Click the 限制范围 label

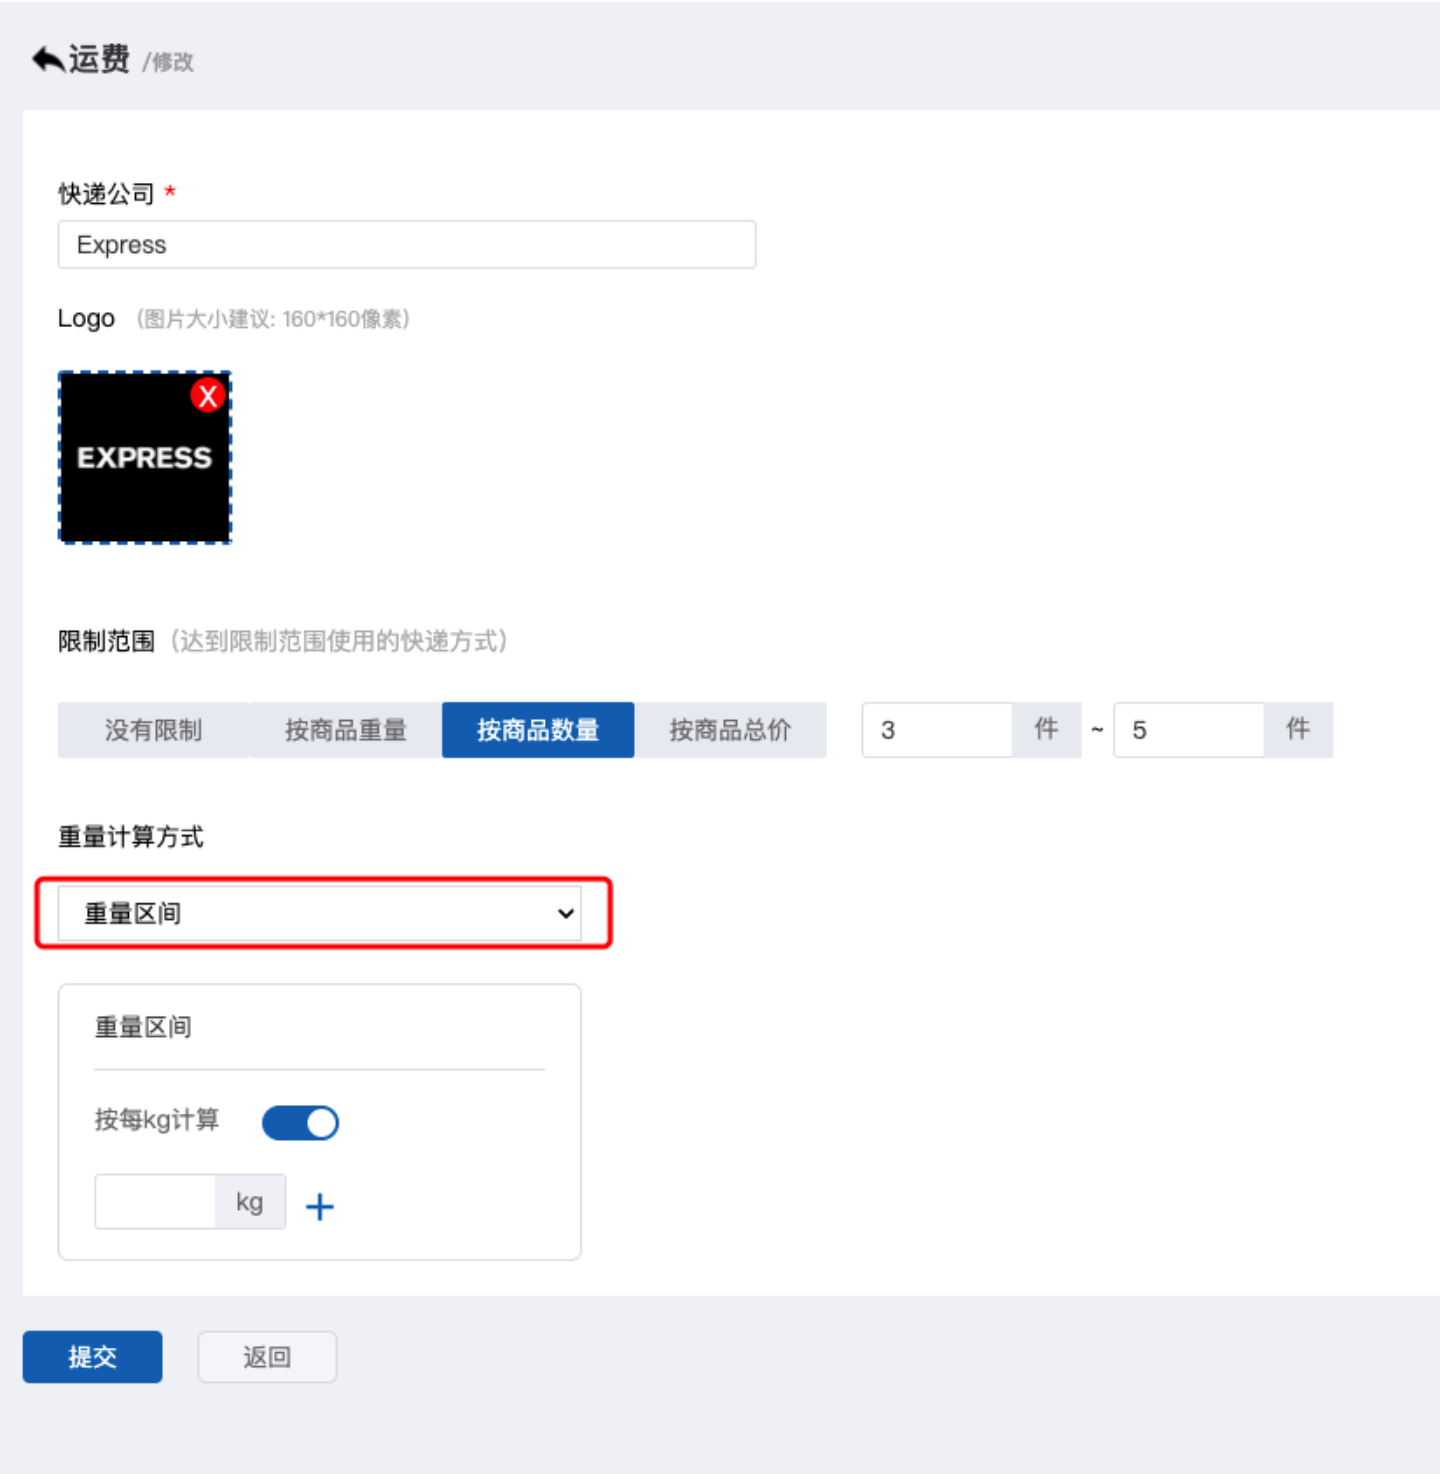point(106,641)
